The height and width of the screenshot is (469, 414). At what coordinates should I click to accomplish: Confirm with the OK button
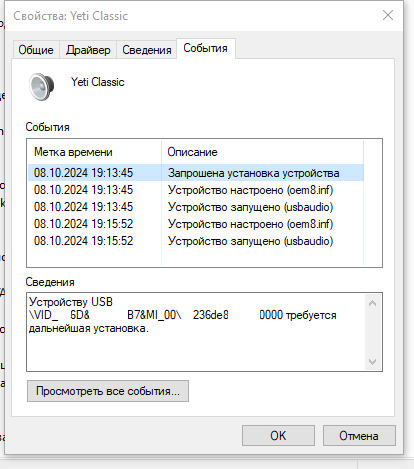278,435
